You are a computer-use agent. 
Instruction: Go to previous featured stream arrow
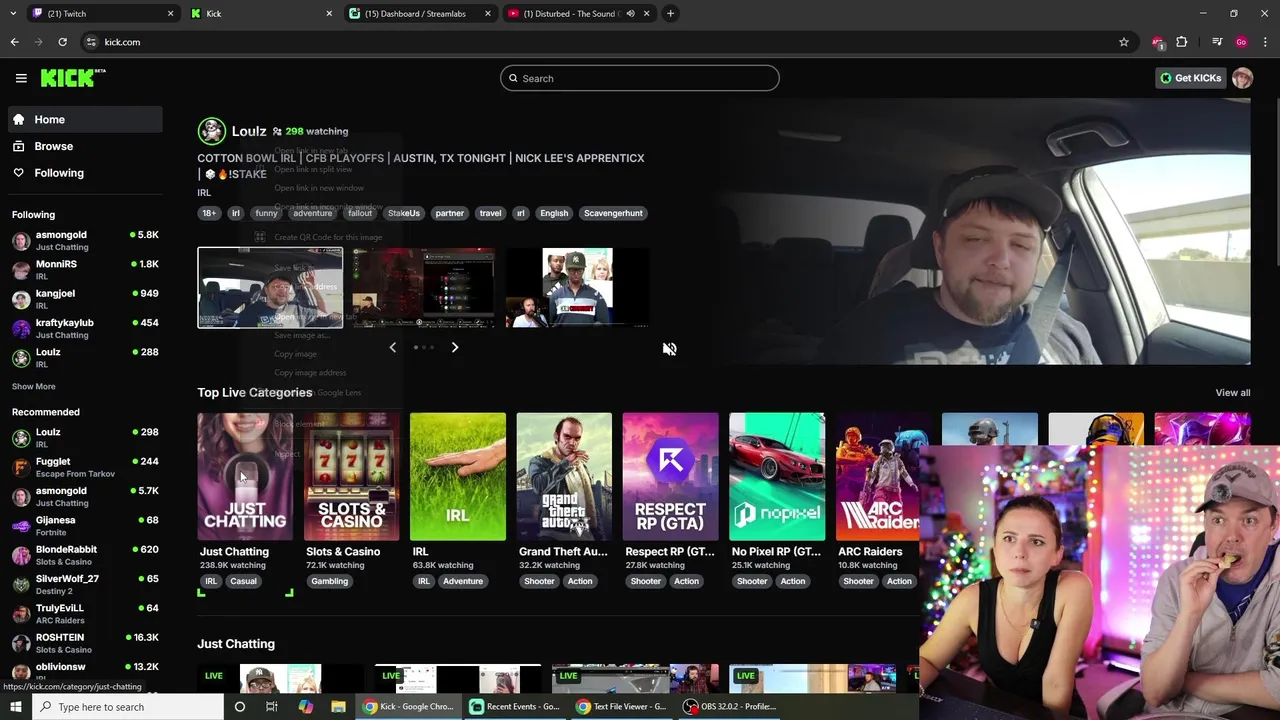392,347
